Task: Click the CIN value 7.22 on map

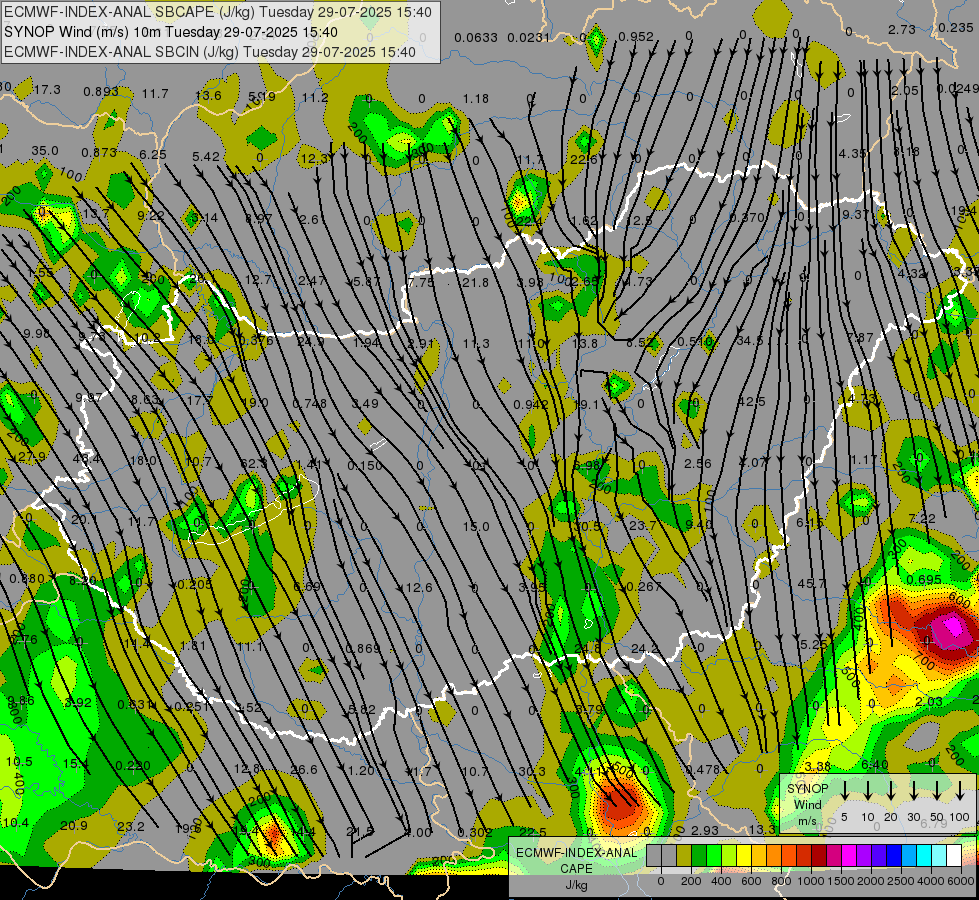Action: click(923, 518)
